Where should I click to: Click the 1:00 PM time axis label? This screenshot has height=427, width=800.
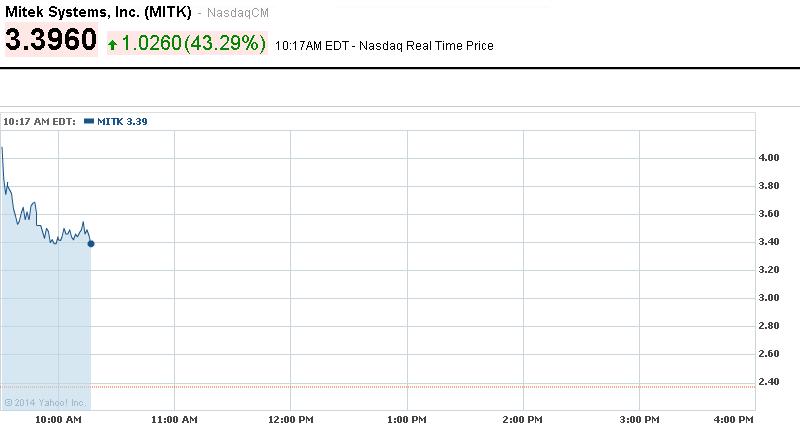click(x=408, y=418)
